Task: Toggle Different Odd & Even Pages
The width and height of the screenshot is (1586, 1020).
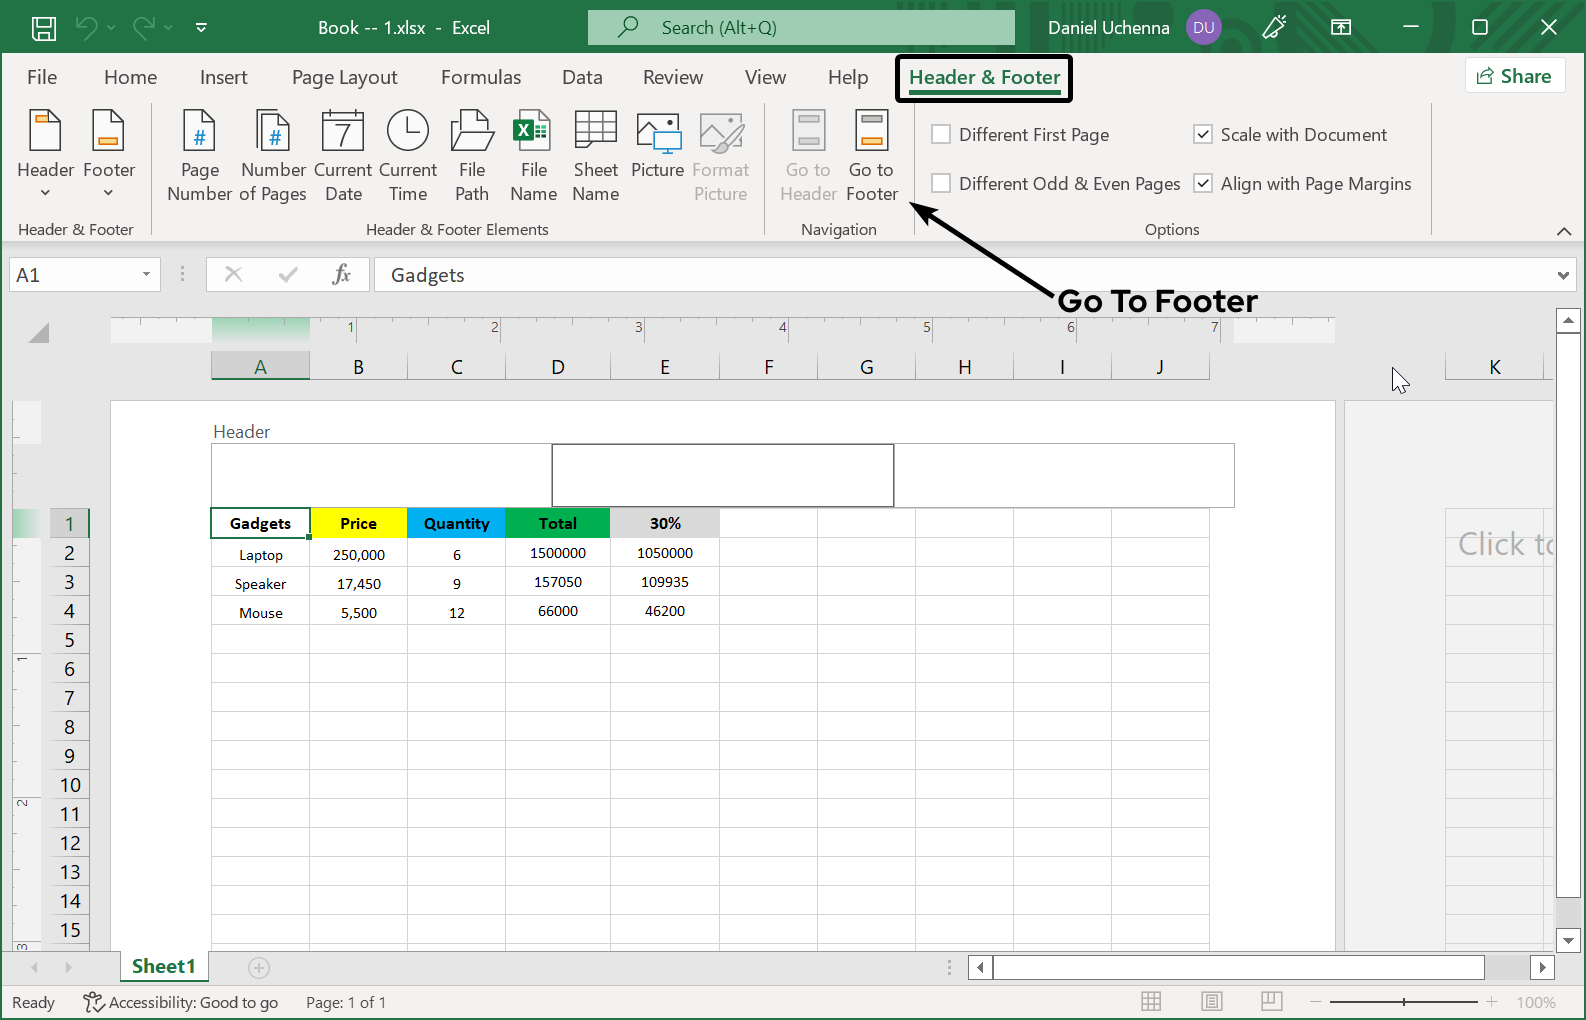Action: coord(941,184)
